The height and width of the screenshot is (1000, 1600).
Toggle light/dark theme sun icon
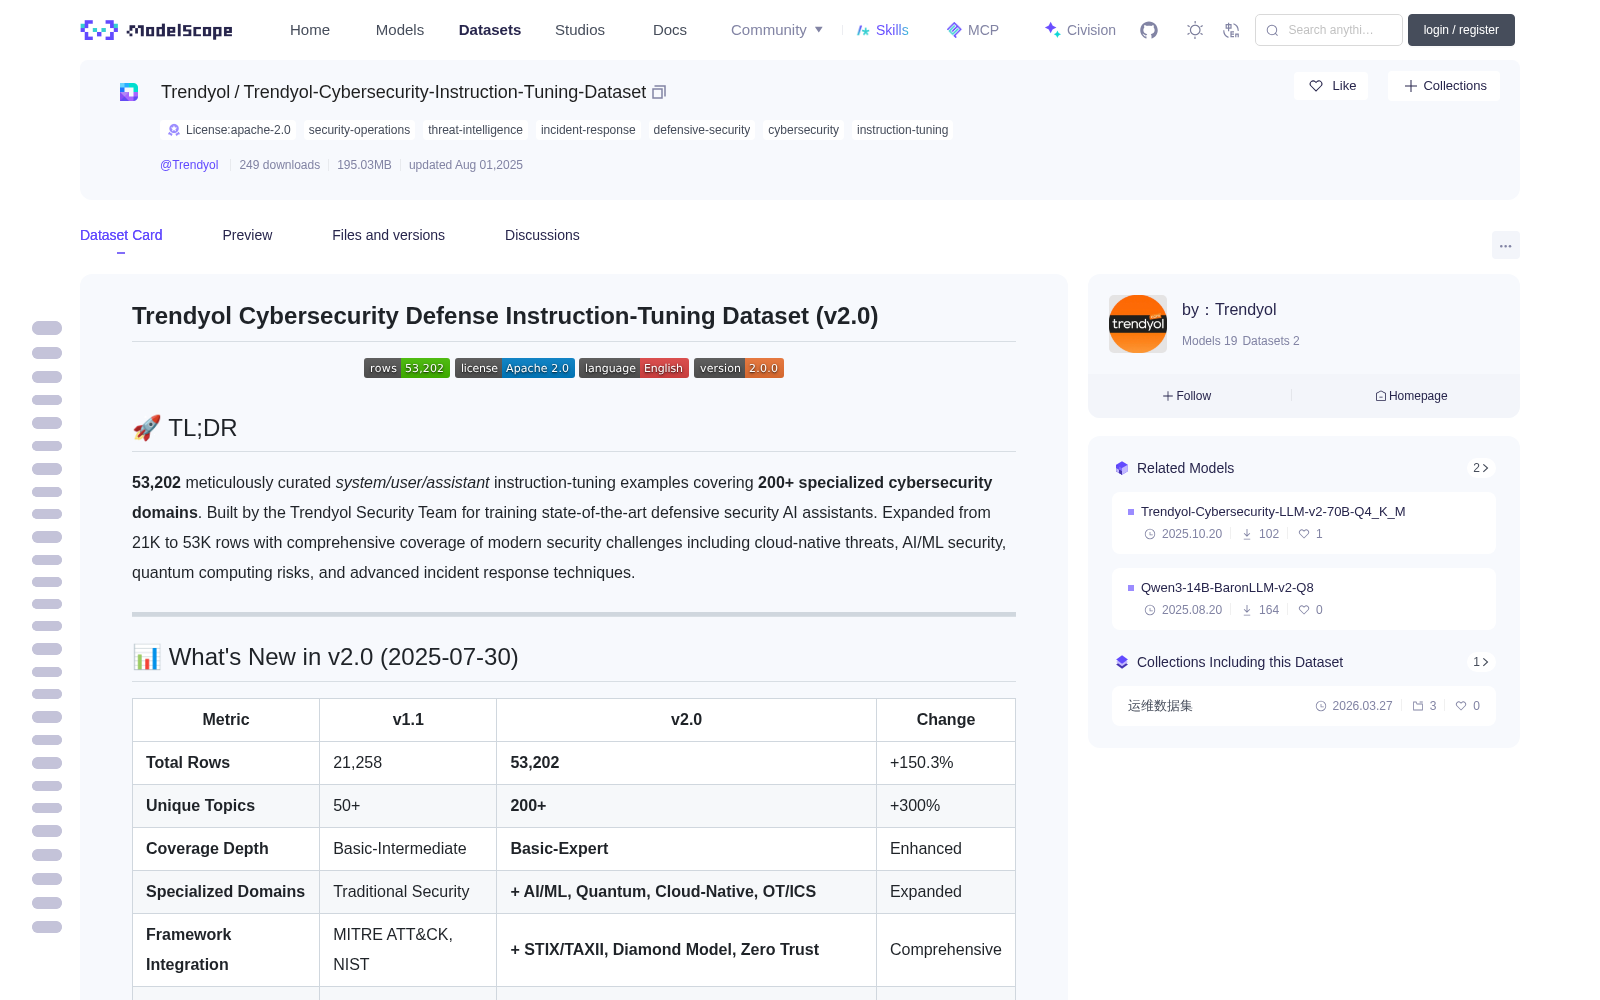[1195, 30]
